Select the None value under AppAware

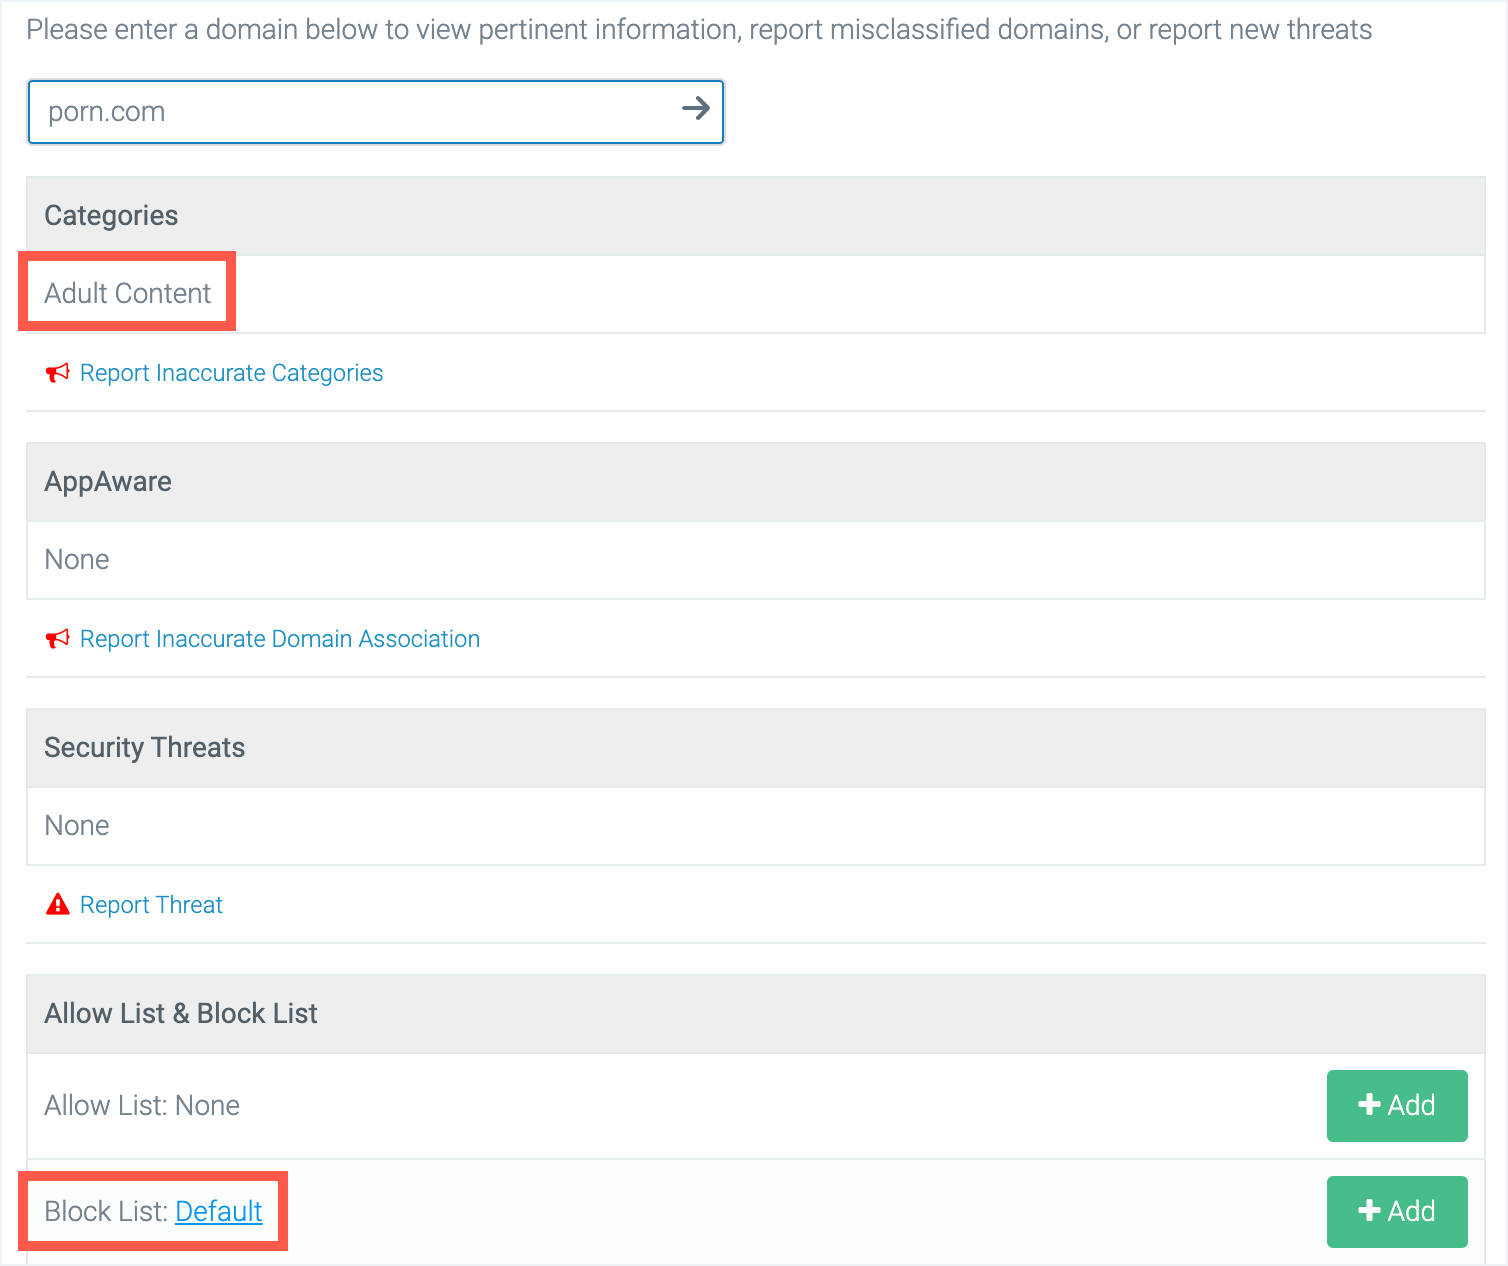77,559
